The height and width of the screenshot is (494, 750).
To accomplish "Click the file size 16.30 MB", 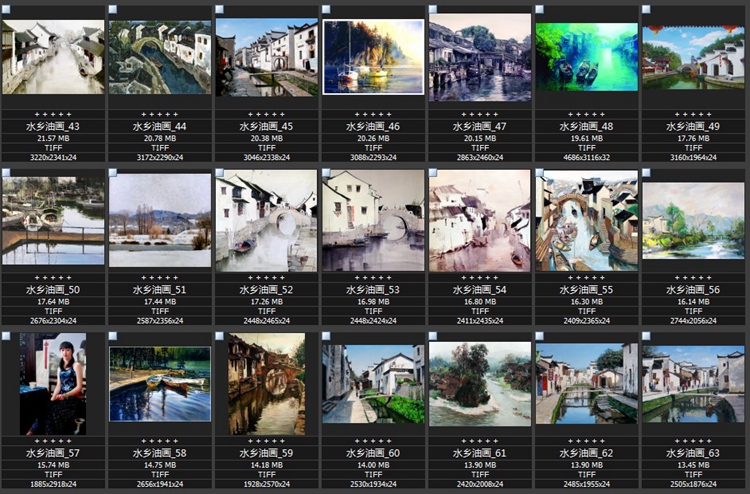I will pyautogui.click(x=586, y=302).
